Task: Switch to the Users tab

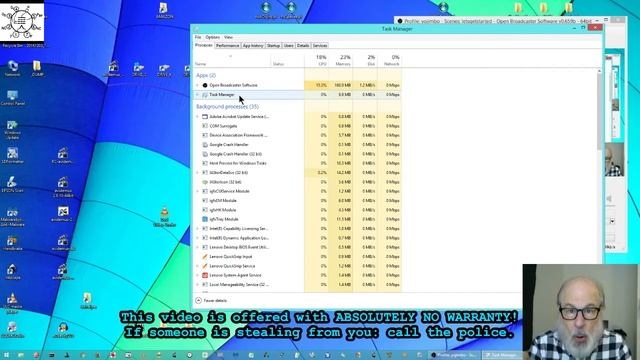Action: tap(289, 46)
